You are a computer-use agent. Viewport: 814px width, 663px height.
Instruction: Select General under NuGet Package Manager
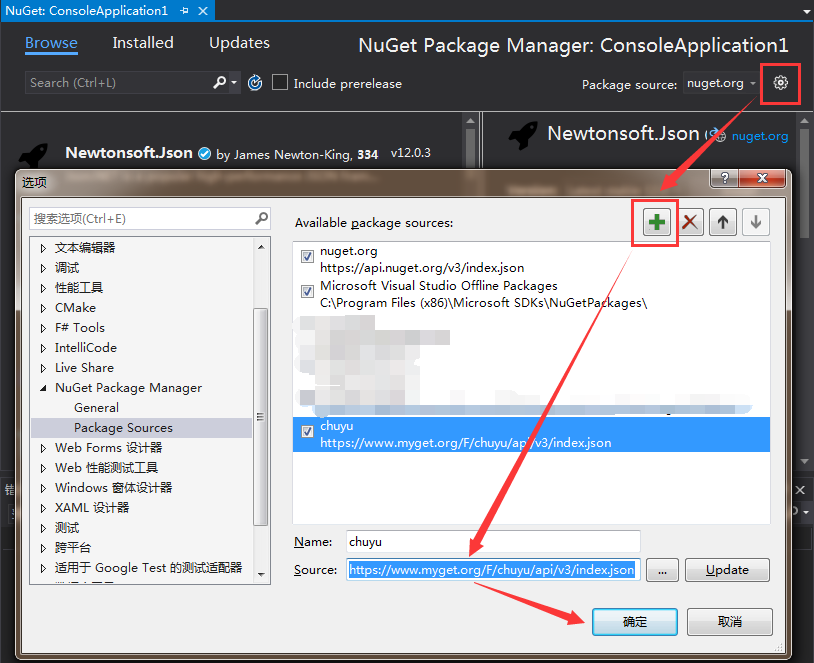coord(97,408)
